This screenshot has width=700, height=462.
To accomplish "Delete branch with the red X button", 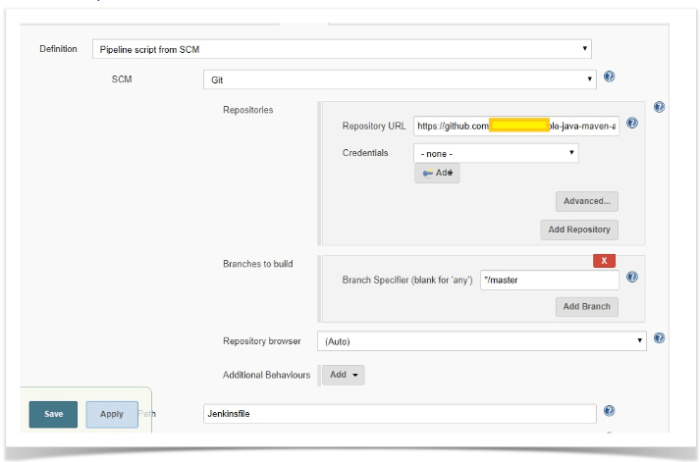I will click(604, 261).
